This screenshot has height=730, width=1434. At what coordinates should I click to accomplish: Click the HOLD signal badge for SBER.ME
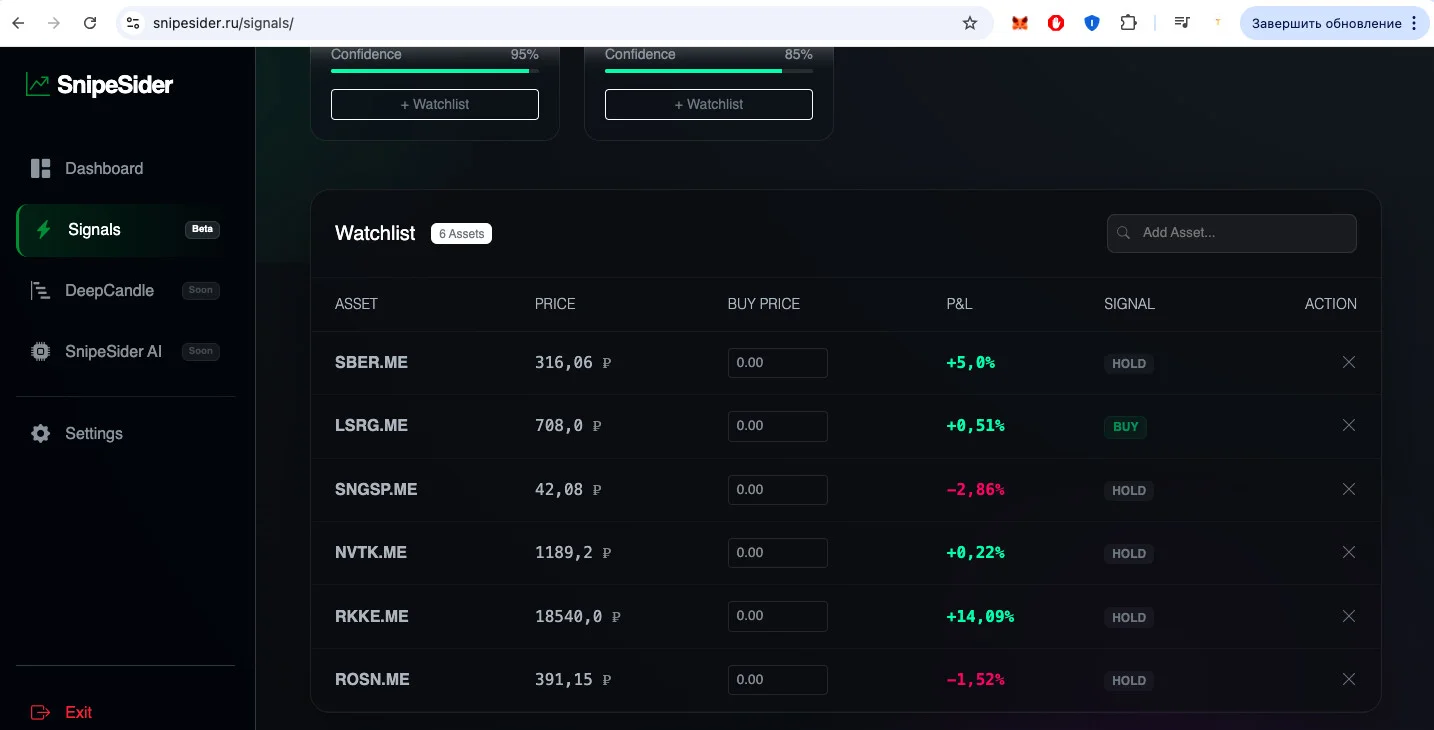click(x=1129, y=364)
